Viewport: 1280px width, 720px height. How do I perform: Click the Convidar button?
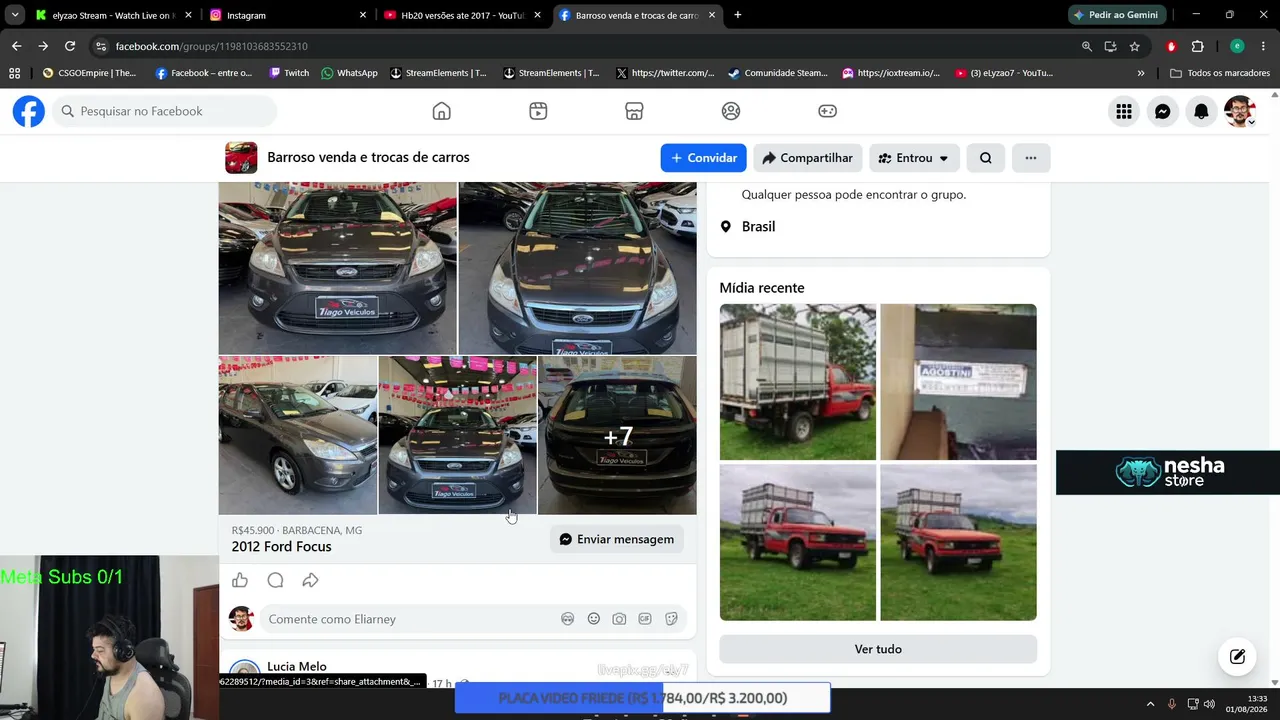pos(703,158)
